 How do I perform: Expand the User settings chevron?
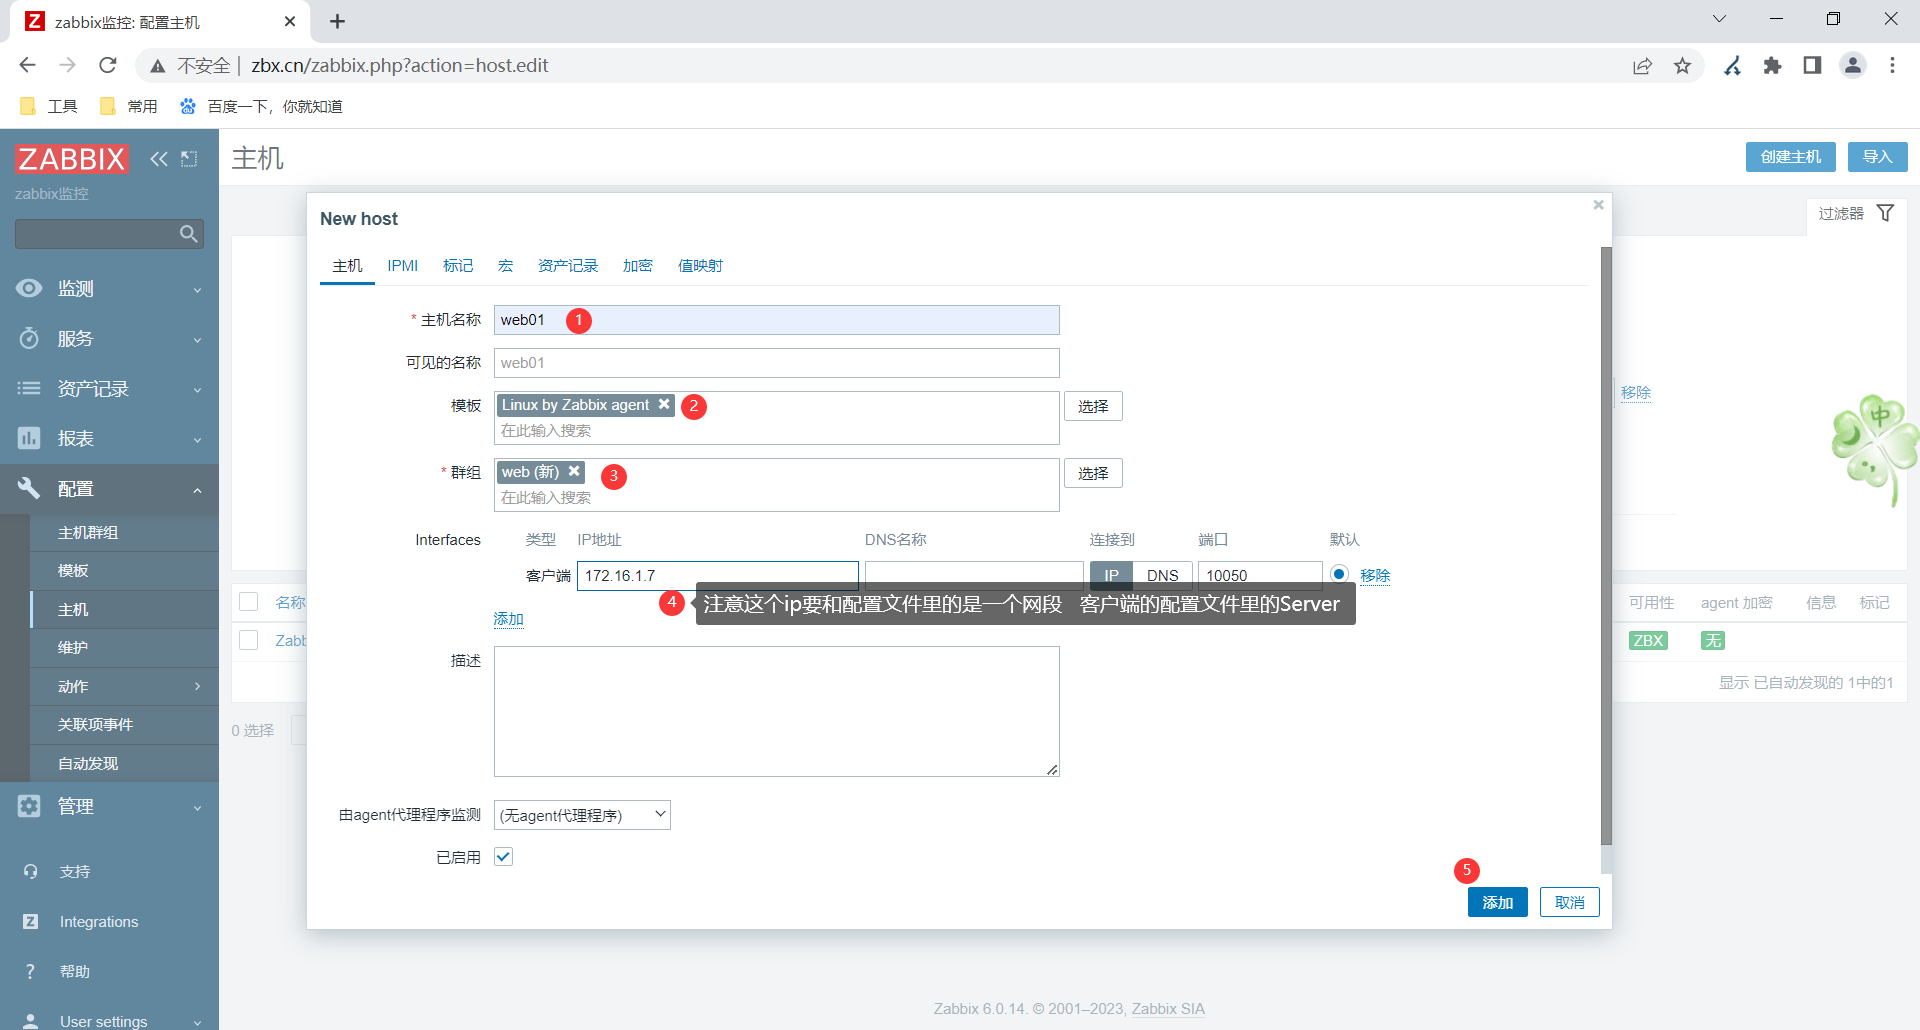pos(197,1022)
